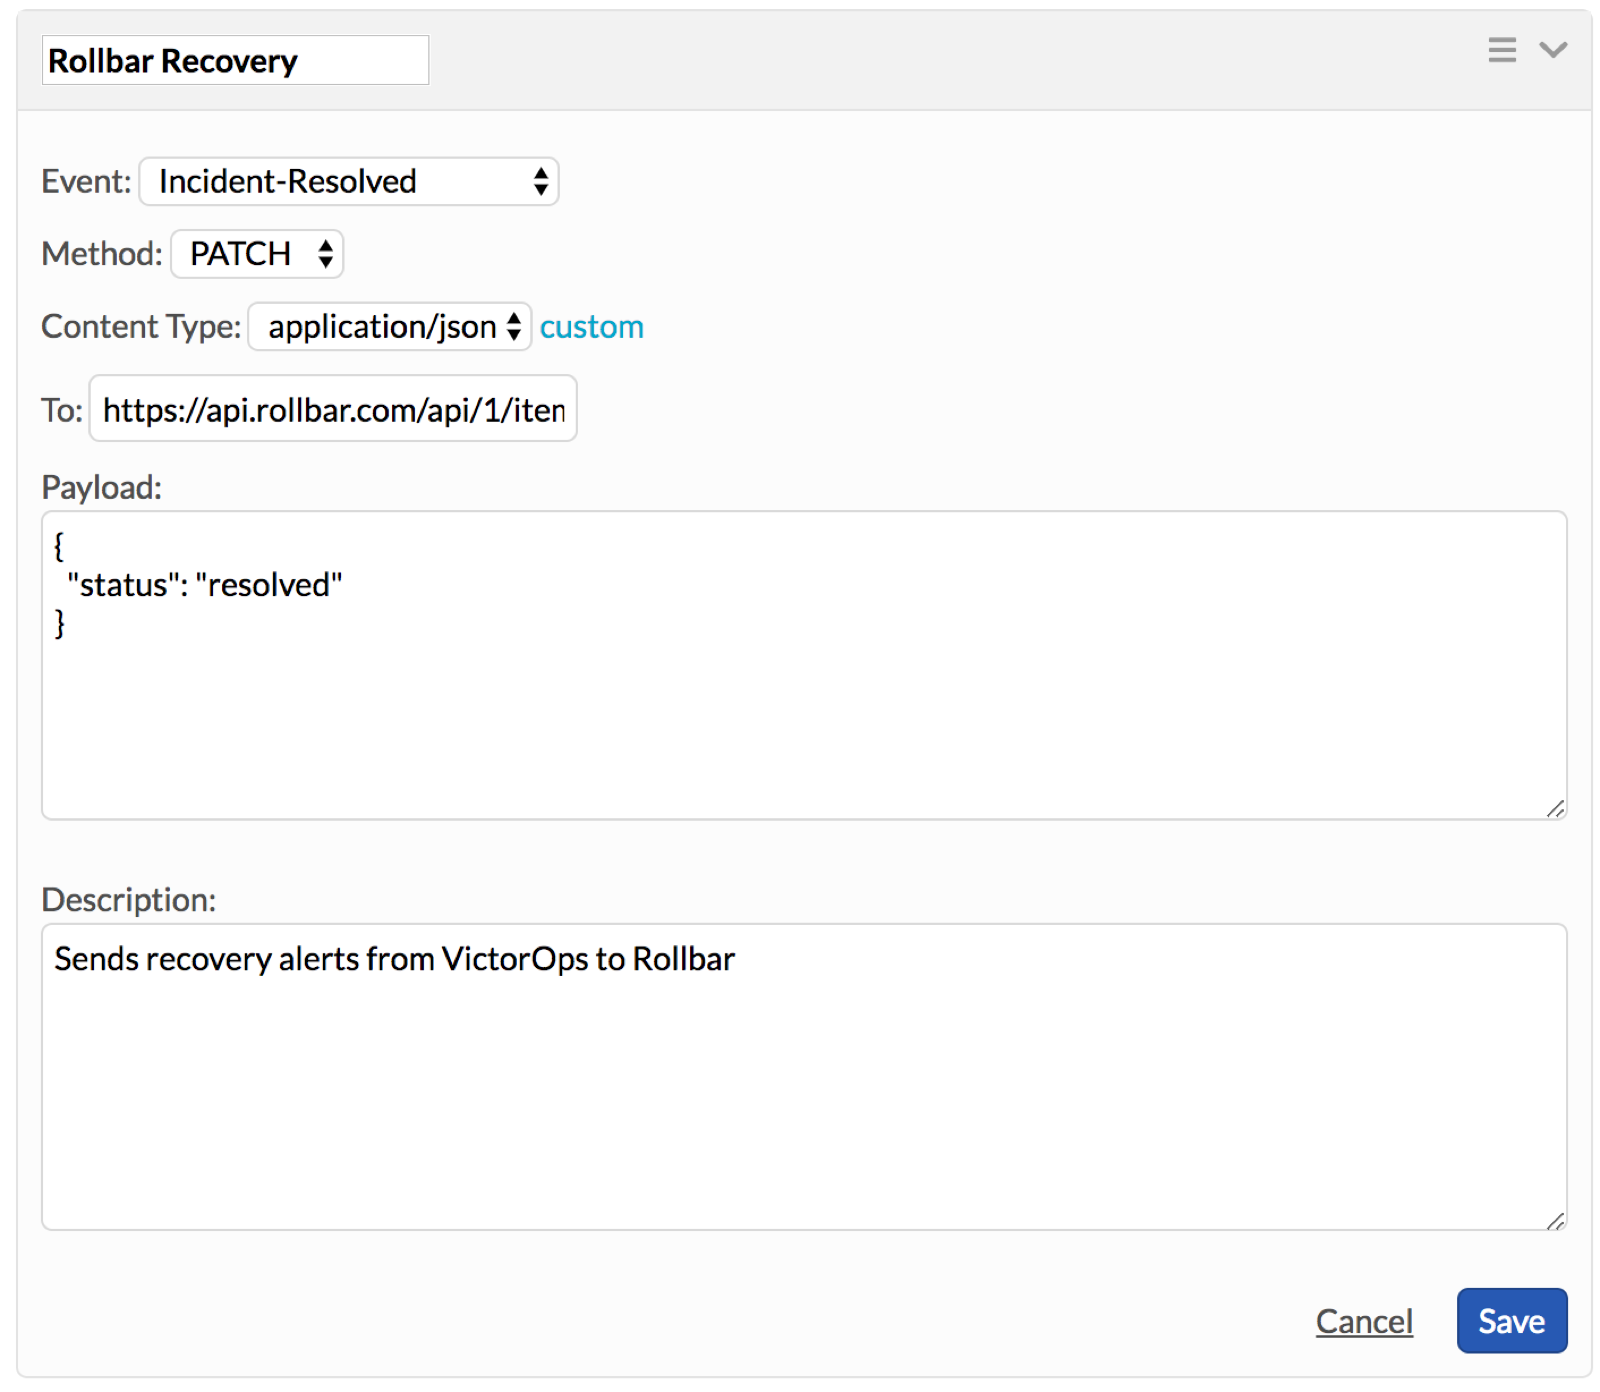Click the Payload textarea resize handle

tap(1555, 808)
